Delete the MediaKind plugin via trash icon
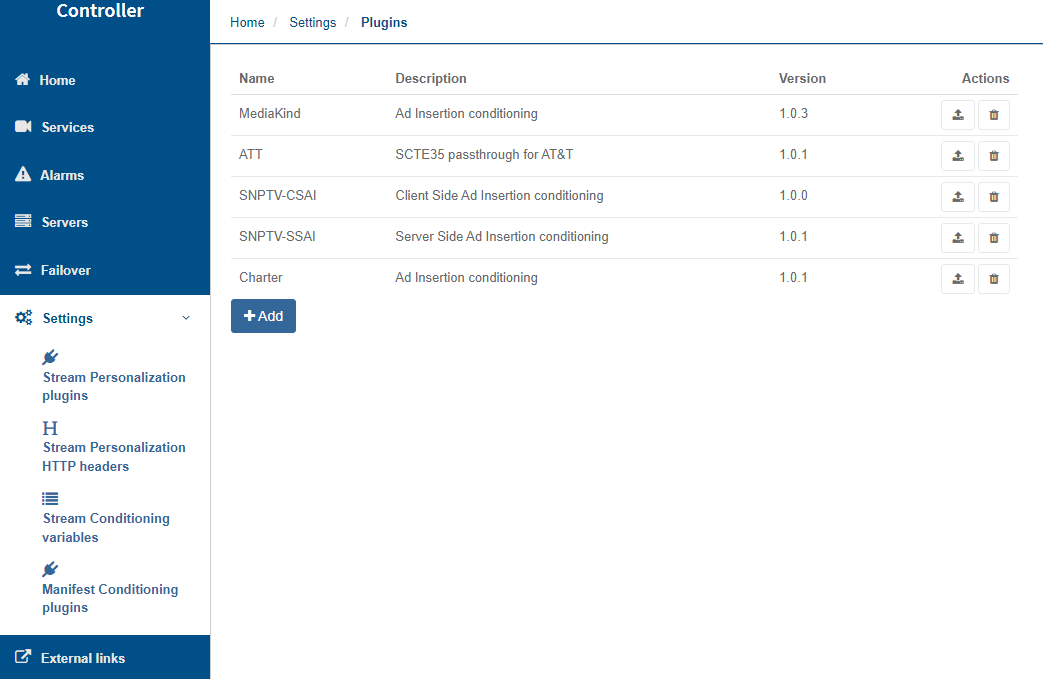The width and height of the screenshot is (1043, 679). pyautogui.click(x=993, y=115)
